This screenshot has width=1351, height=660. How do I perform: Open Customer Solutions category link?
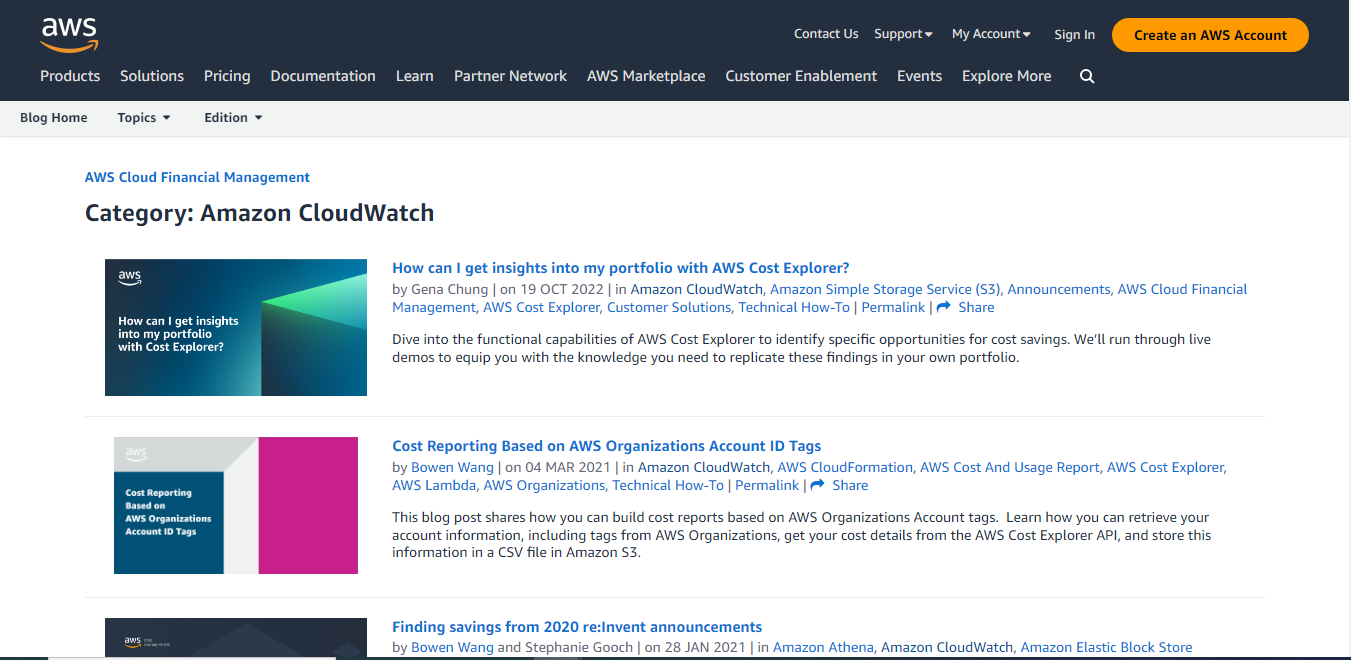(x=669, y=307)
